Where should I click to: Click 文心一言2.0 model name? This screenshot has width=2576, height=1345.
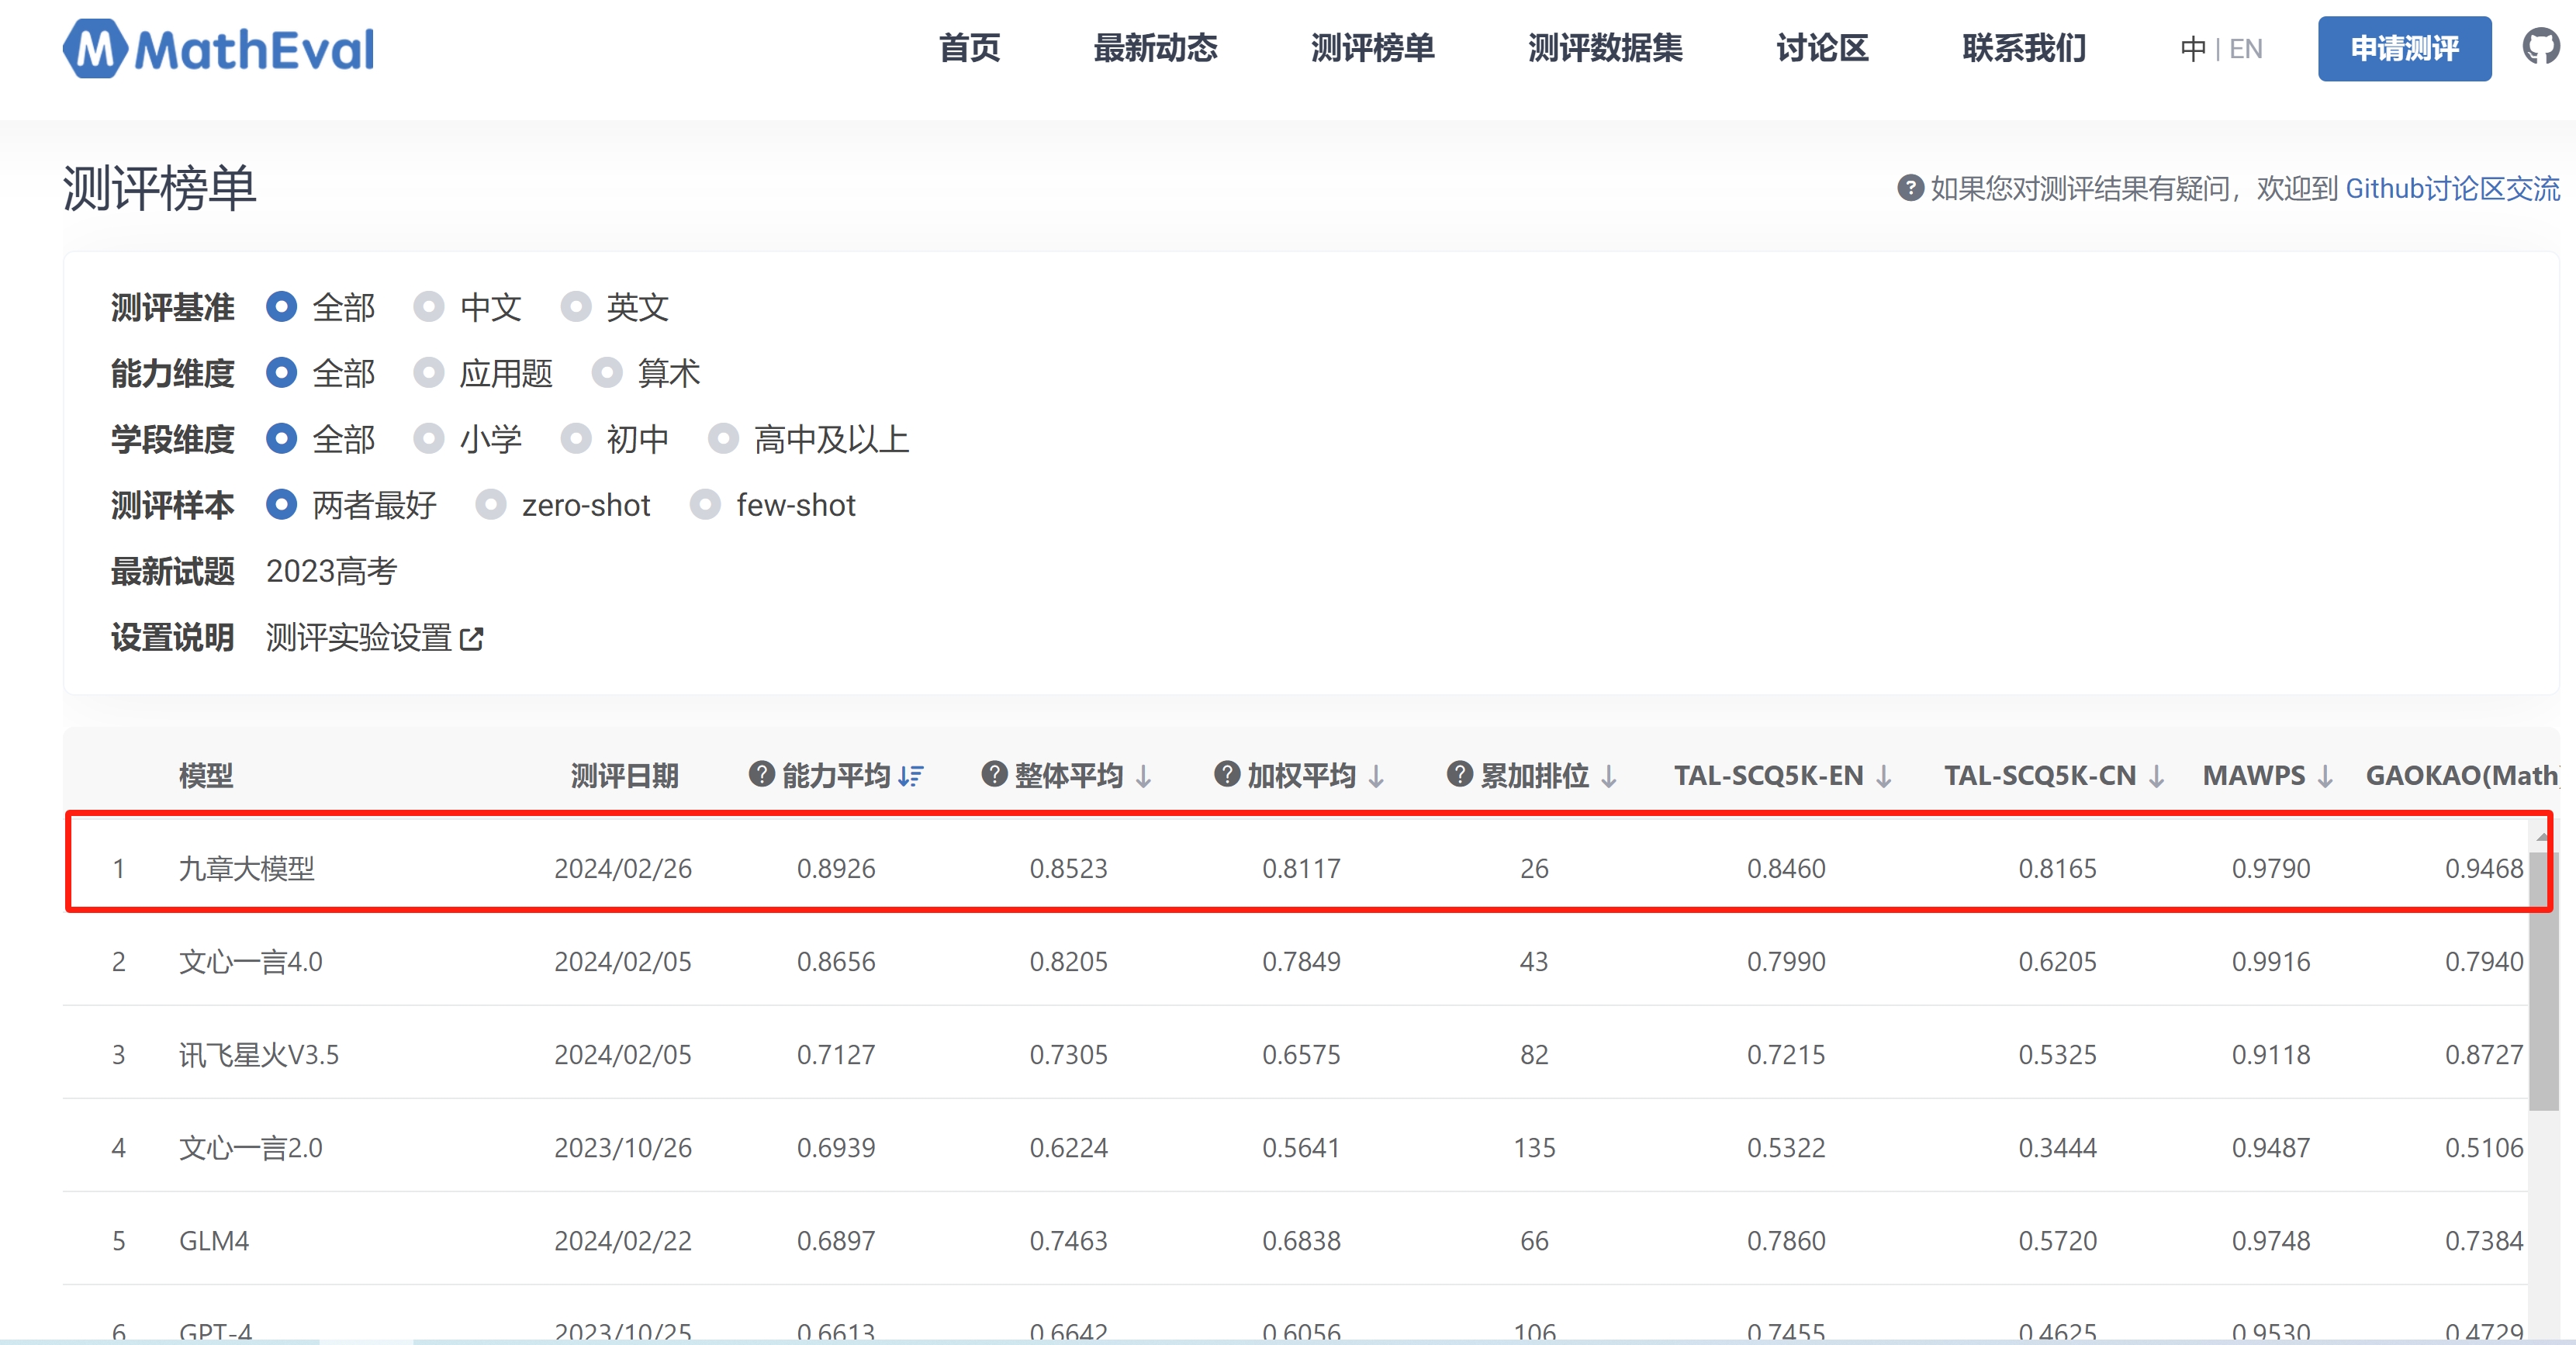coord(250,1147)
